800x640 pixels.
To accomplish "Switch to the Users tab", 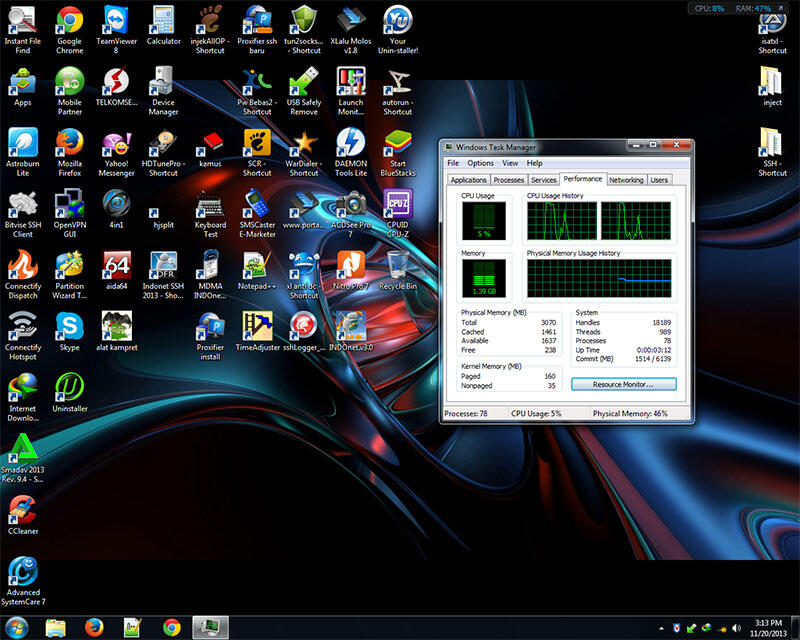I will [x=659, y=180].
